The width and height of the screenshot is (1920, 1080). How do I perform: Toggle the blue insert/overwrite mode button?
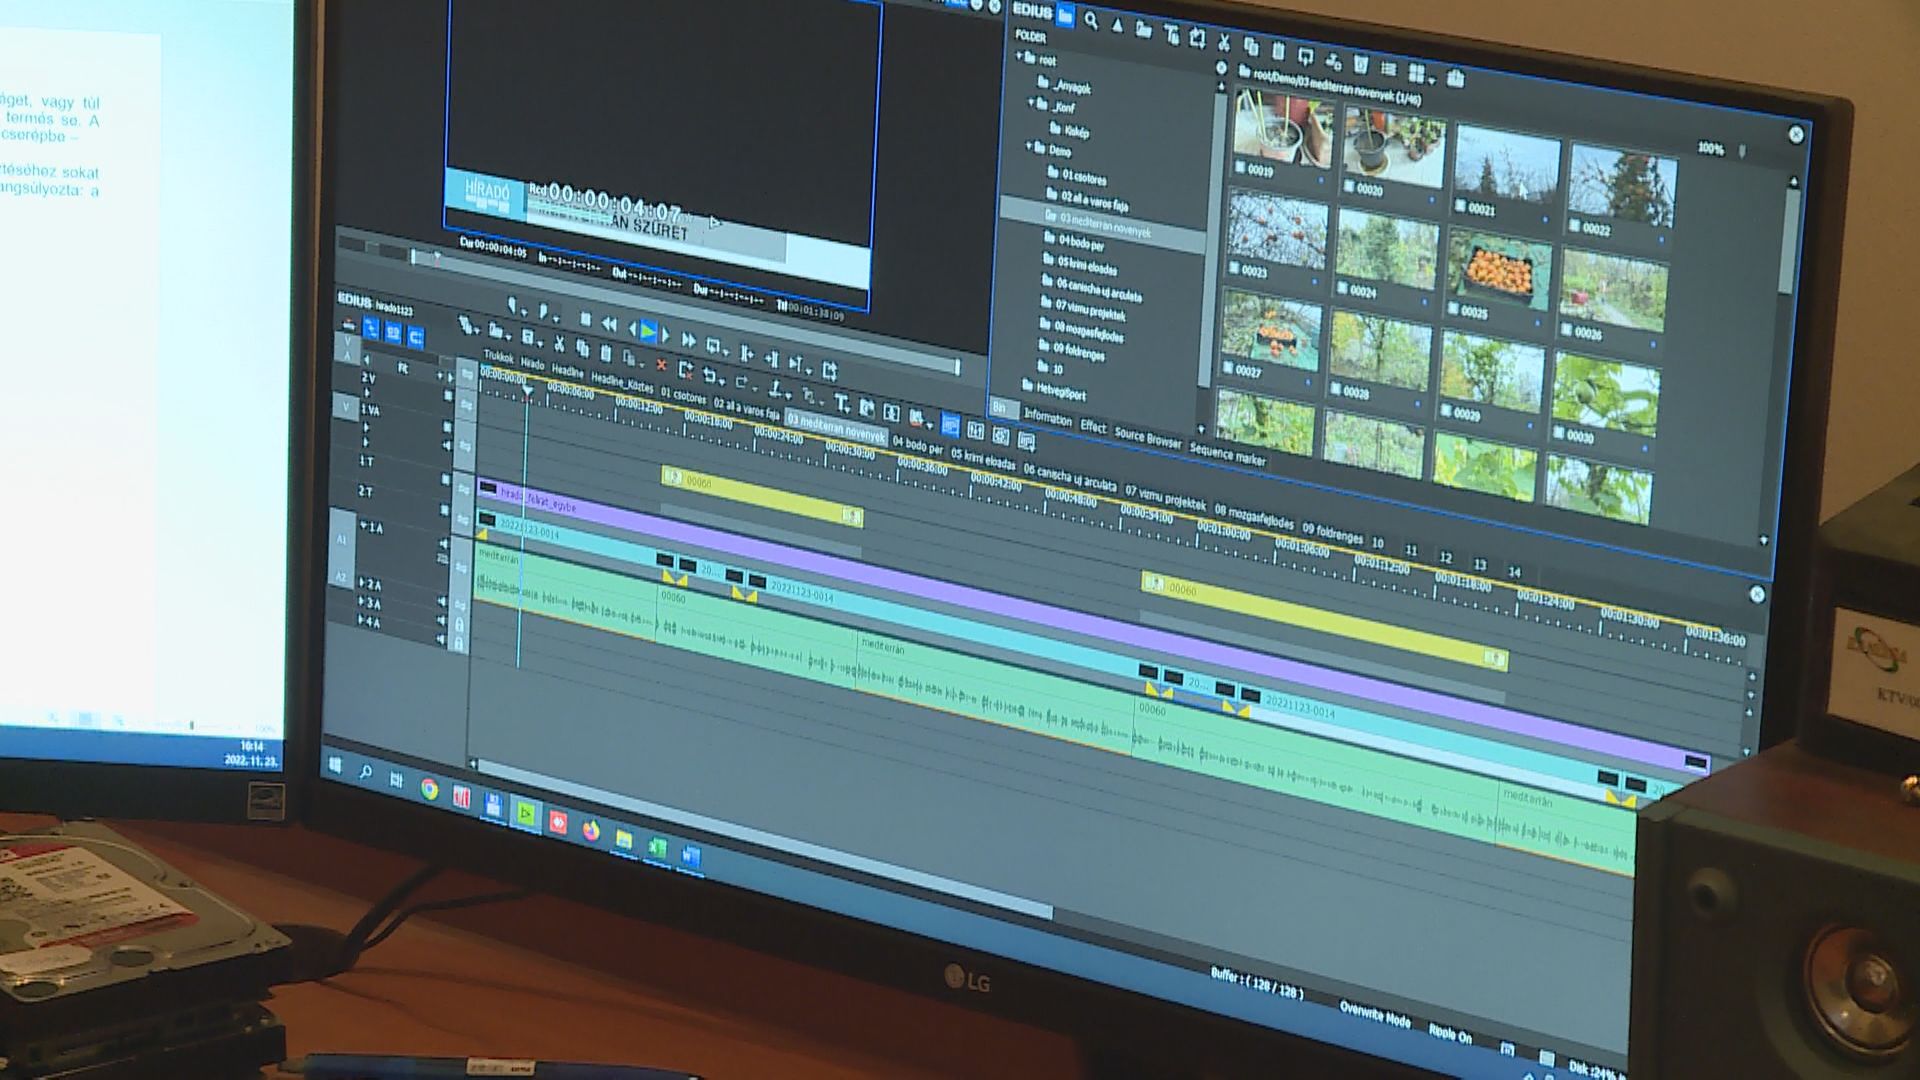click(x=371, y=328)
